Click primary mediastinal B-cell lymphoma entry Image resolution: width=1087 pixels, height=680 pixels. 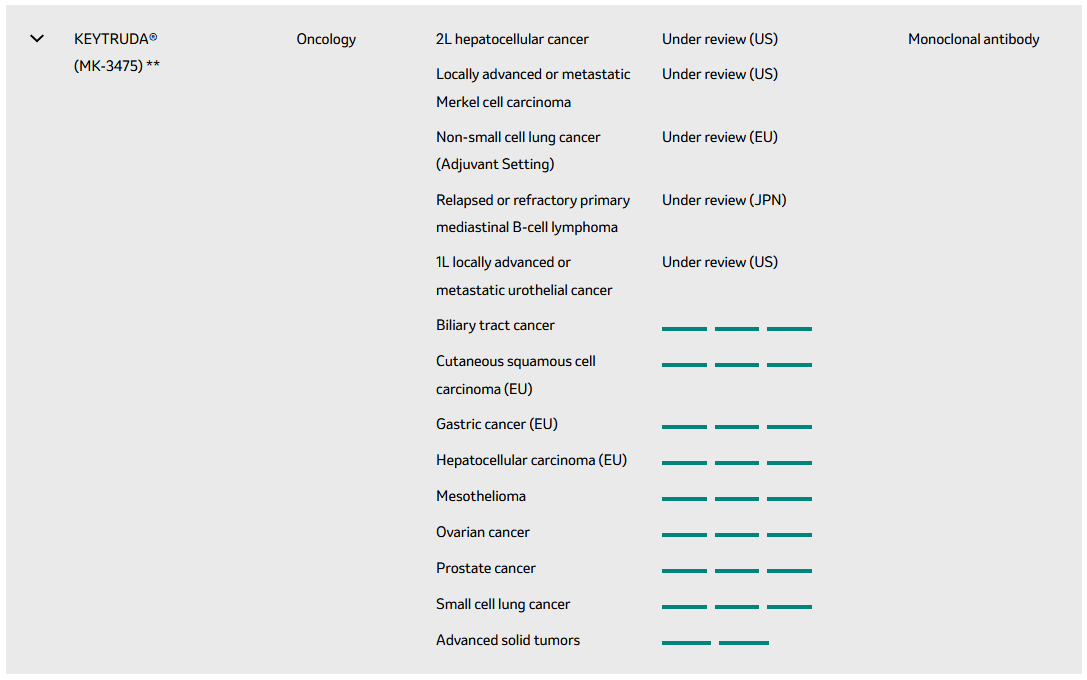[532, 213]
